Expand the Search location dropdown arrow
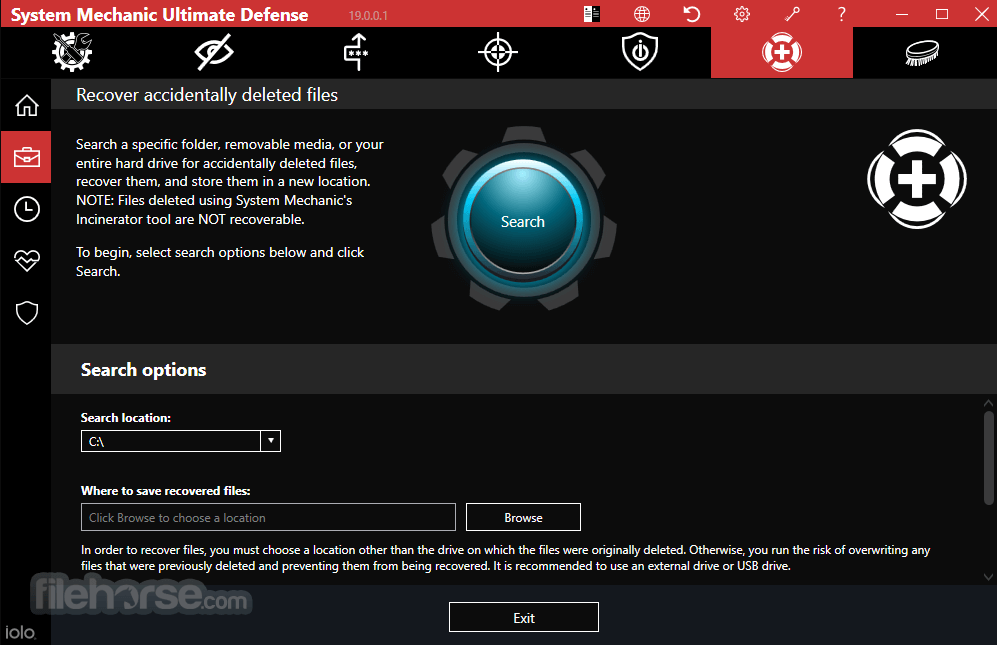 pos(271,441)
